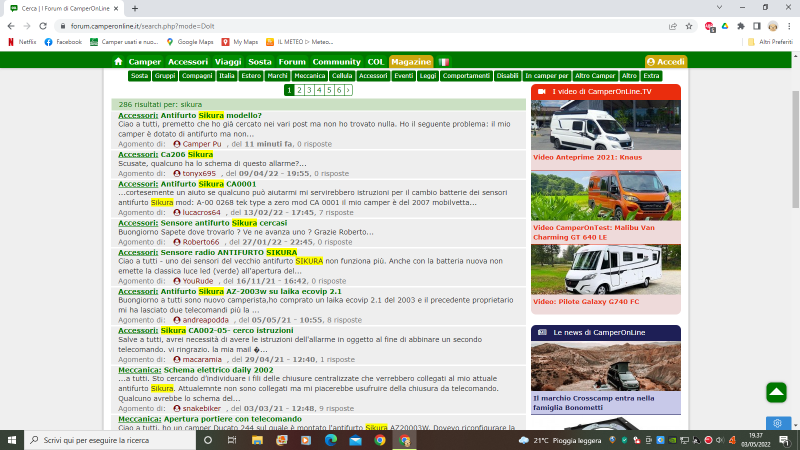This screenshot has height=450, width=800.
Task: Open the Sosta main menu
Action: click(x=260, y=62)
